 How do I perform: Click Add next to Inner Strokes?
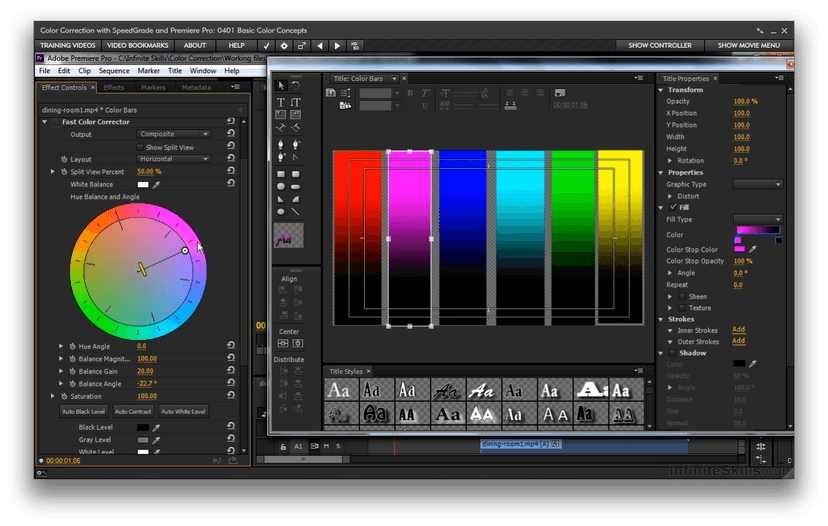[x=739, y=330]
